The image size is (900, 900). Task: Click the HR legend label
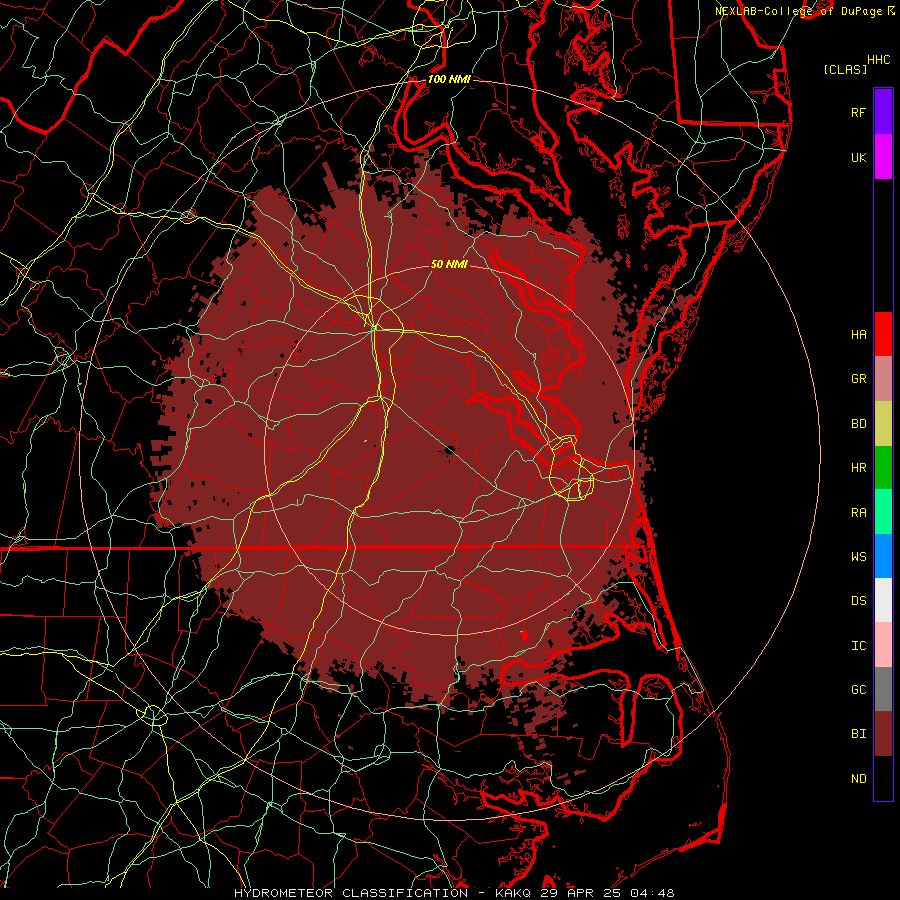coord(858,468)
